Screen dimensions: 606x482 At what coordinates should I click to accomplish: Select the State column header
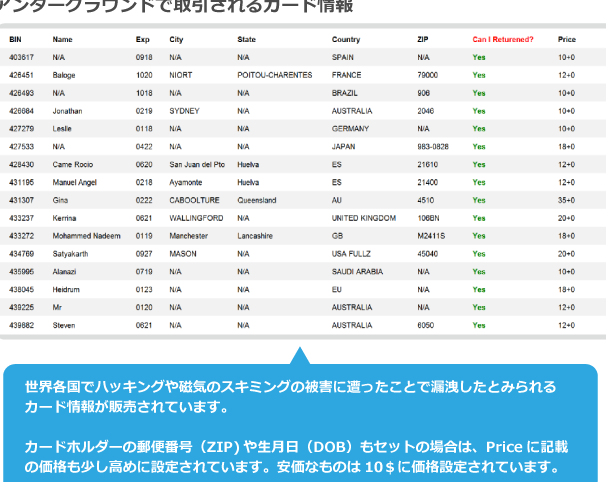[247, 40]
